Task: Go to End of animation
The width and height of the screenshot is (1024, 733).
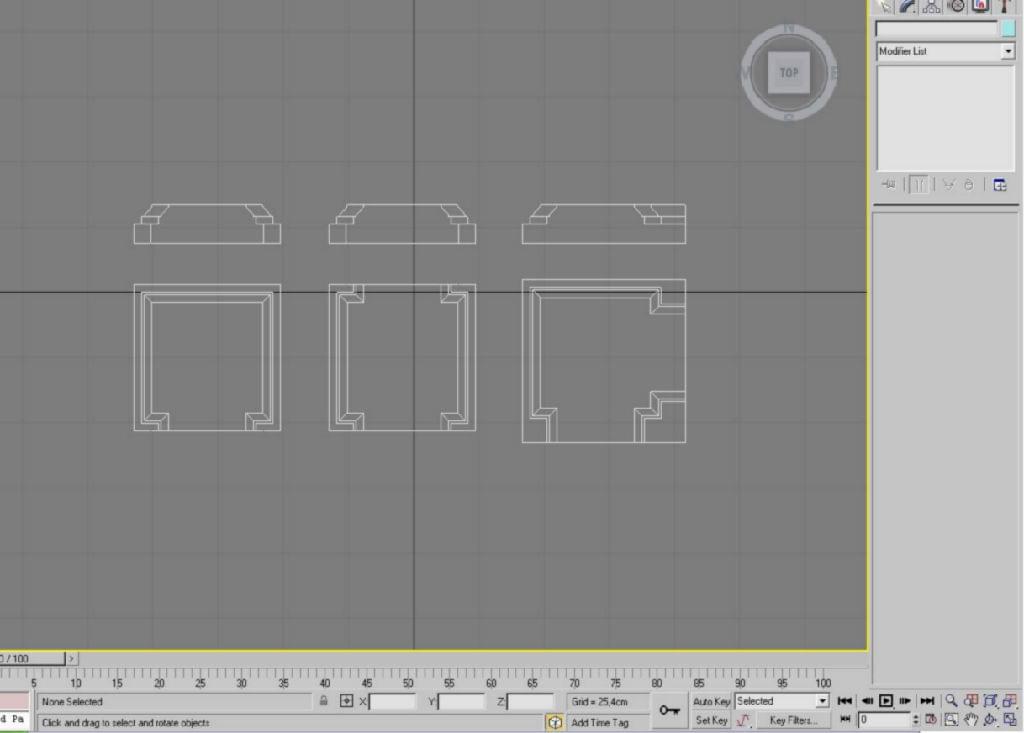Action: 927,701
